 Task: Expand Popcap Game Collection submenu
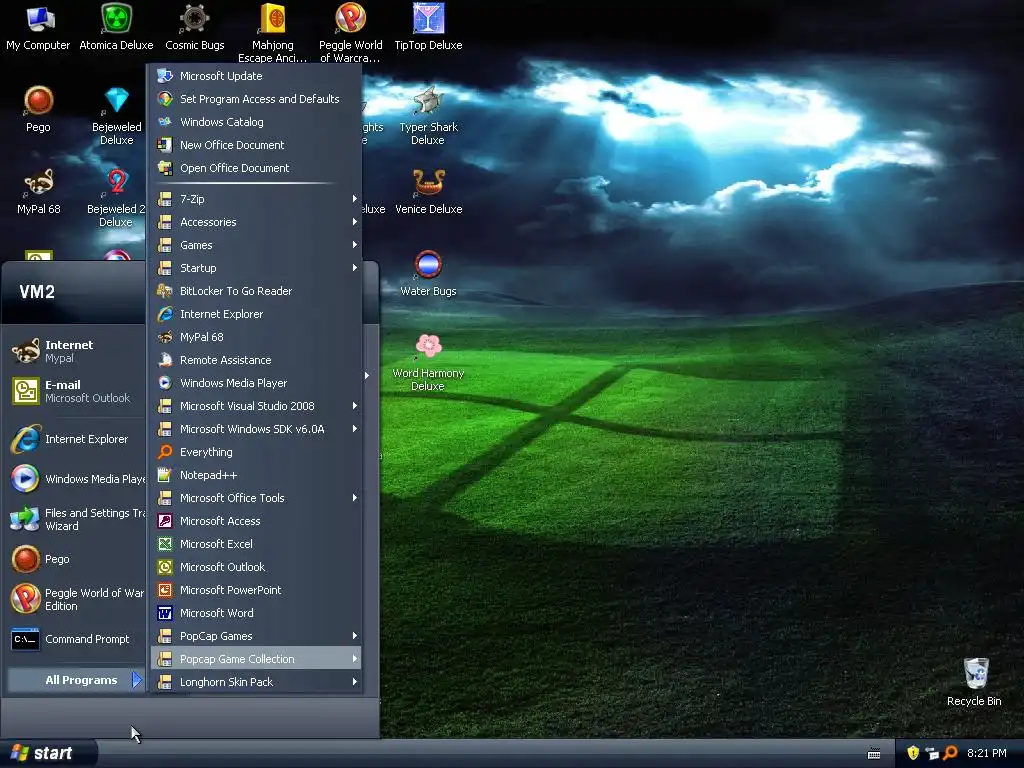coord(256,658)
